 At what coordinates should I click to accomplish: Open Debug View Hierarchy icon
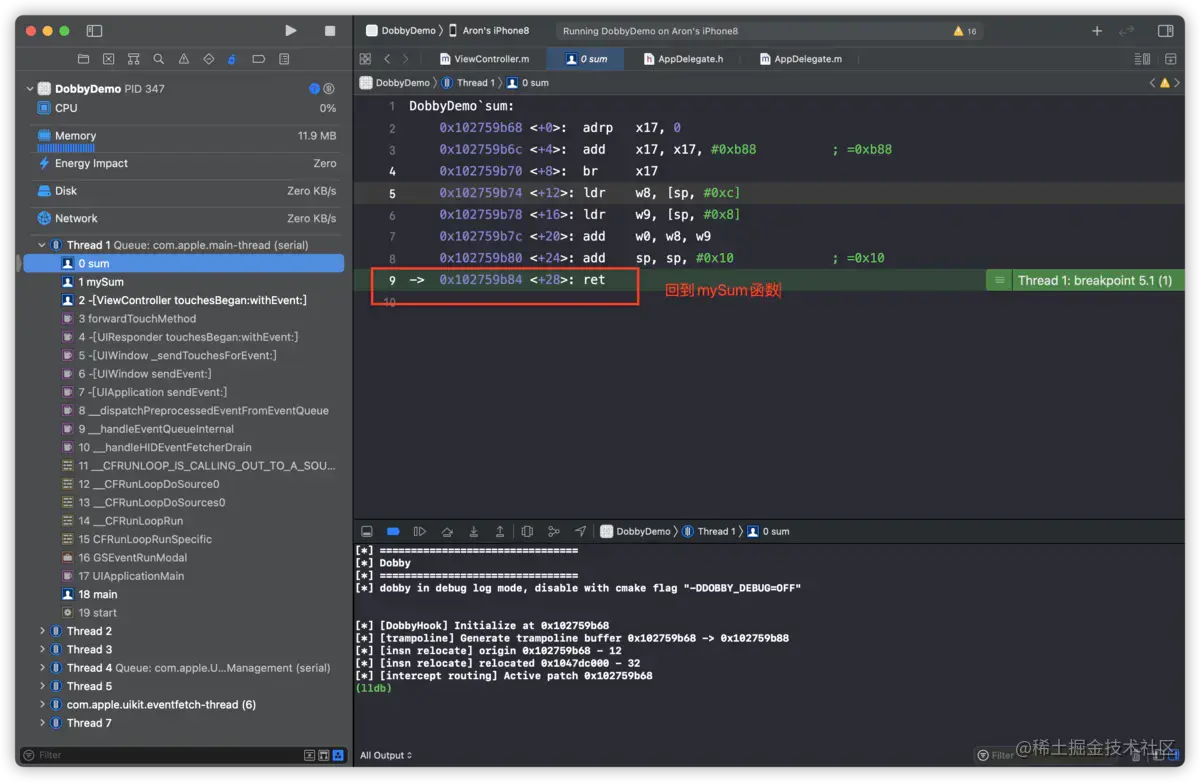[527, 531]
